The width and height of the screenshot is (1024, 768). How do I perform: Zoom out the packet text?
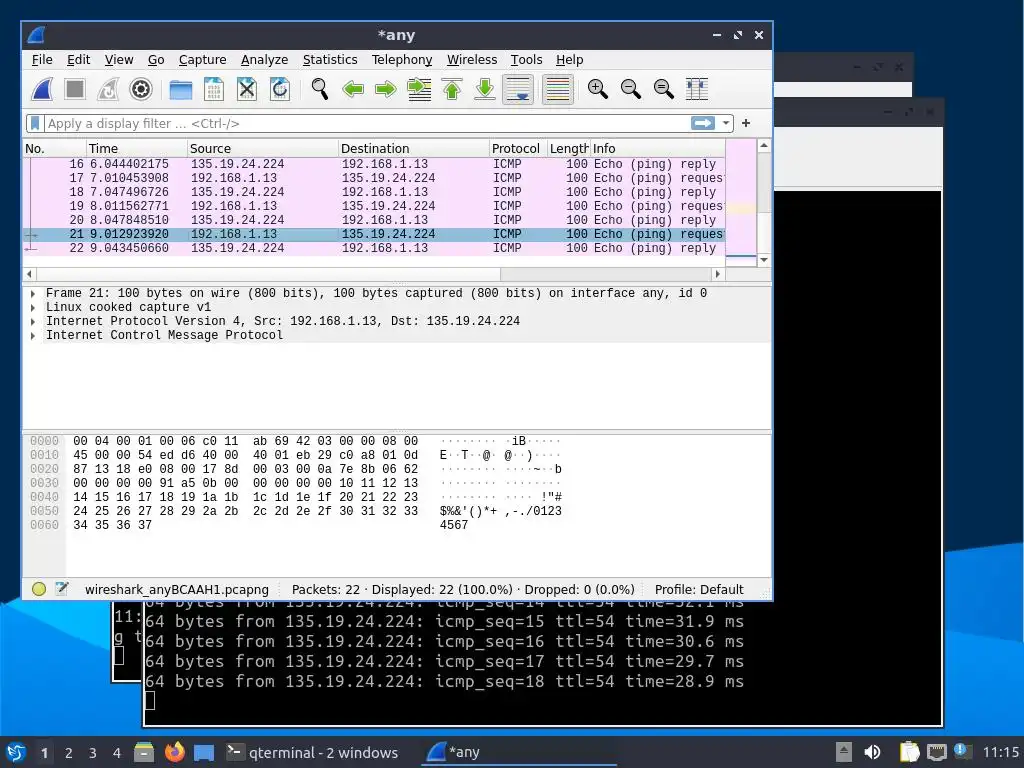[x=630, y=89]
